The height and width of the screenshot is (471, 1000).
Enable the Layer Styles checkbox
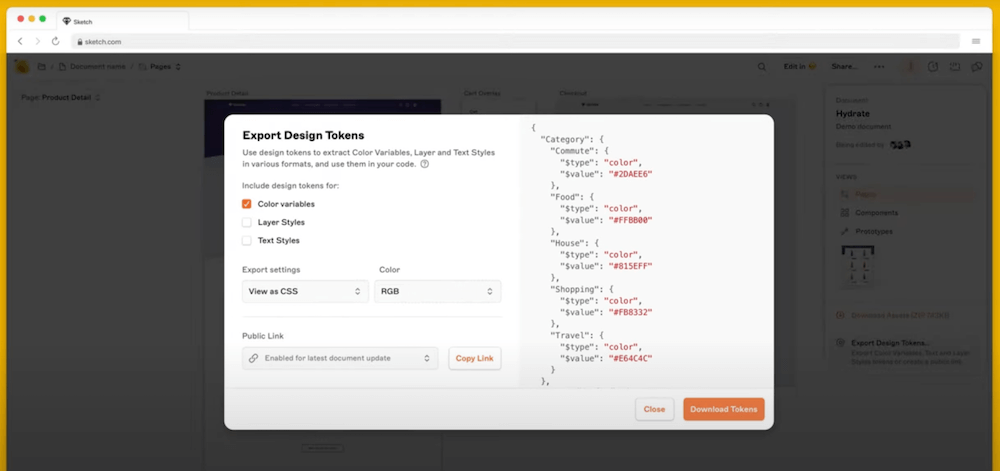click(x=247, y=222)
